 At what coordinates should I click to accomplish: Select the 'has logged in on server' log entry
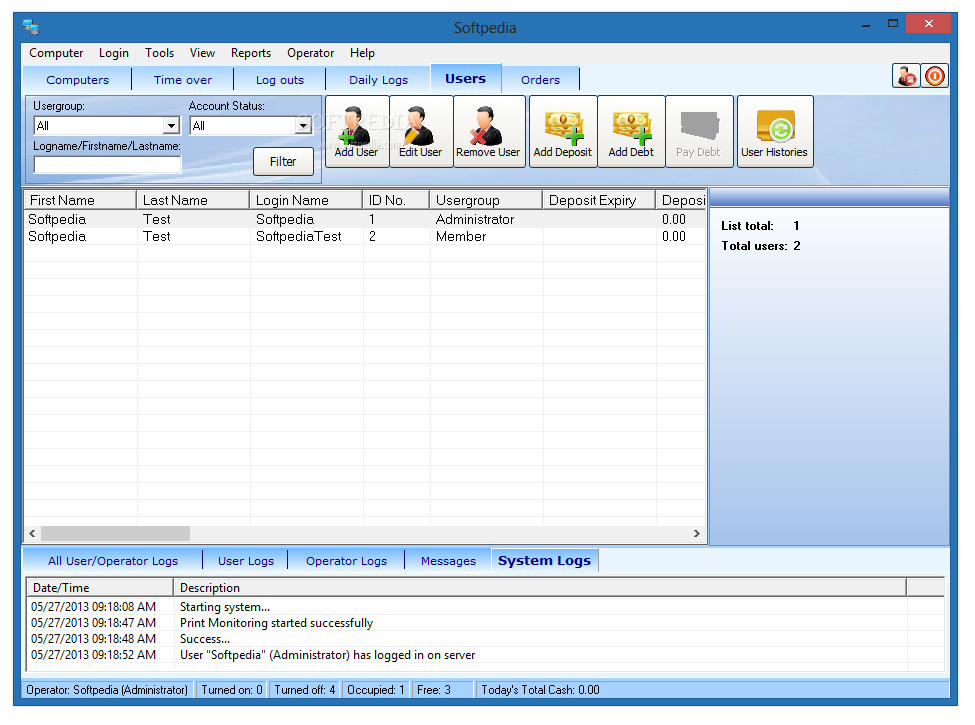[485, 655]
